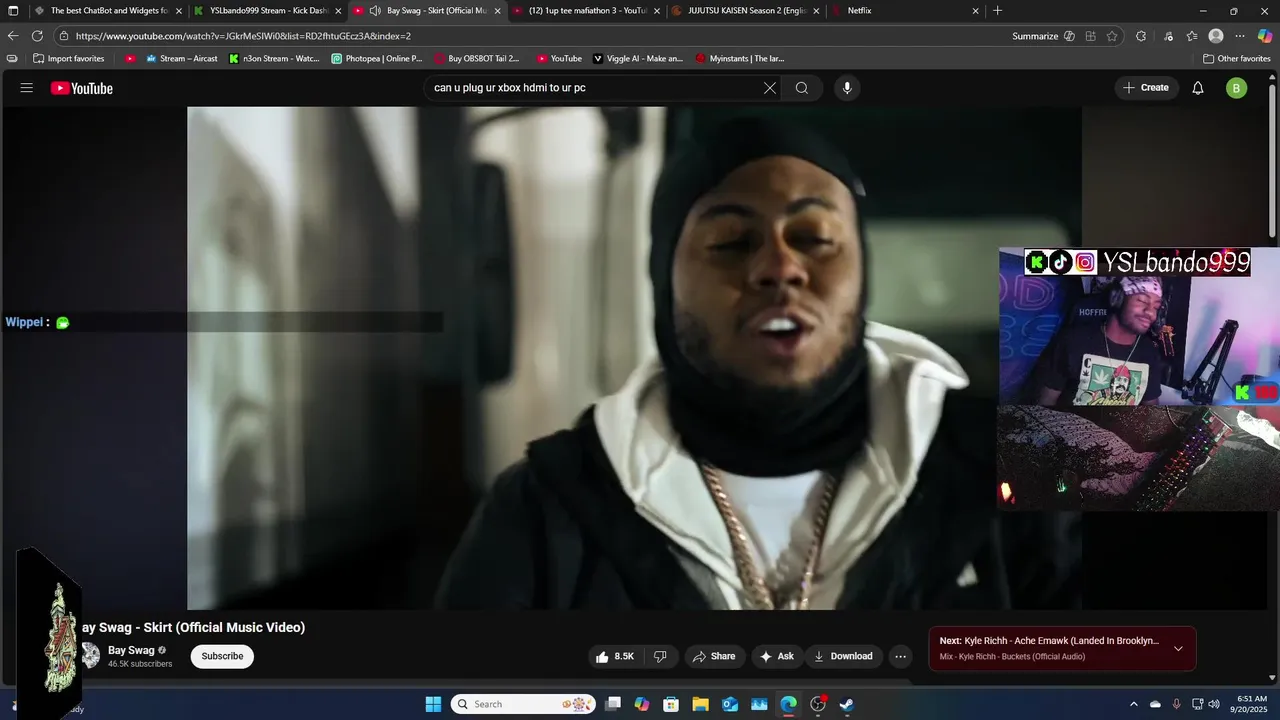
Task: Open Photopea bookmark
Action: click(x=376, y=59)
